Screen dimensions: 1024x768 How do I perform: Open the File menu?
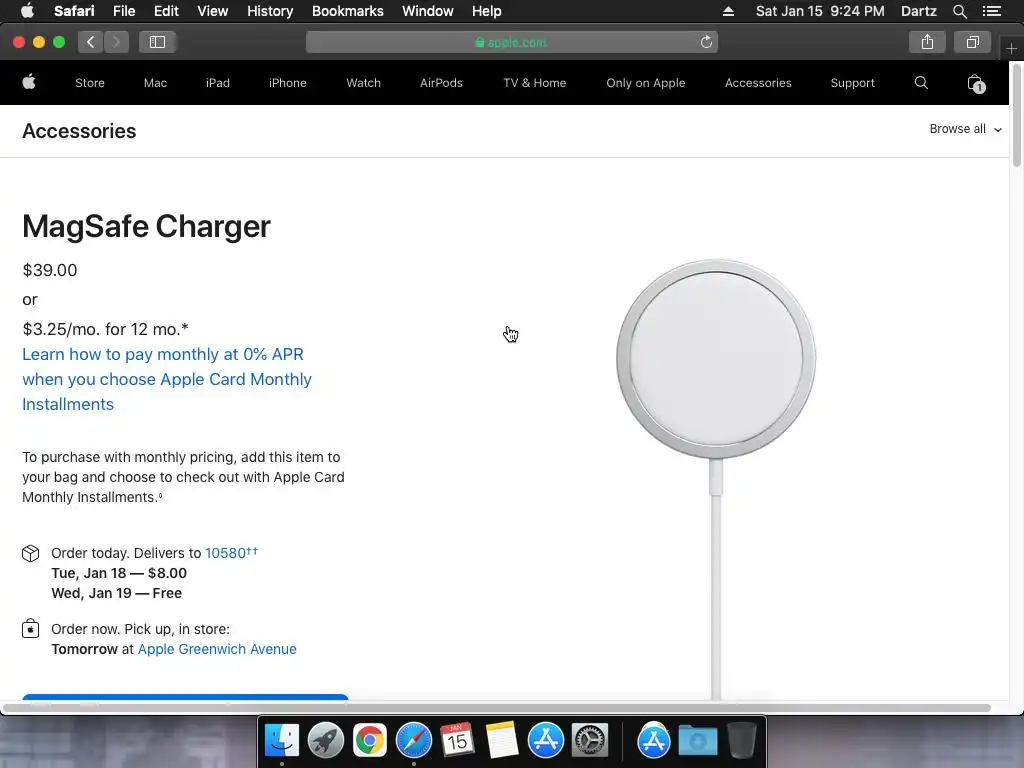click(x=124, y=11)
